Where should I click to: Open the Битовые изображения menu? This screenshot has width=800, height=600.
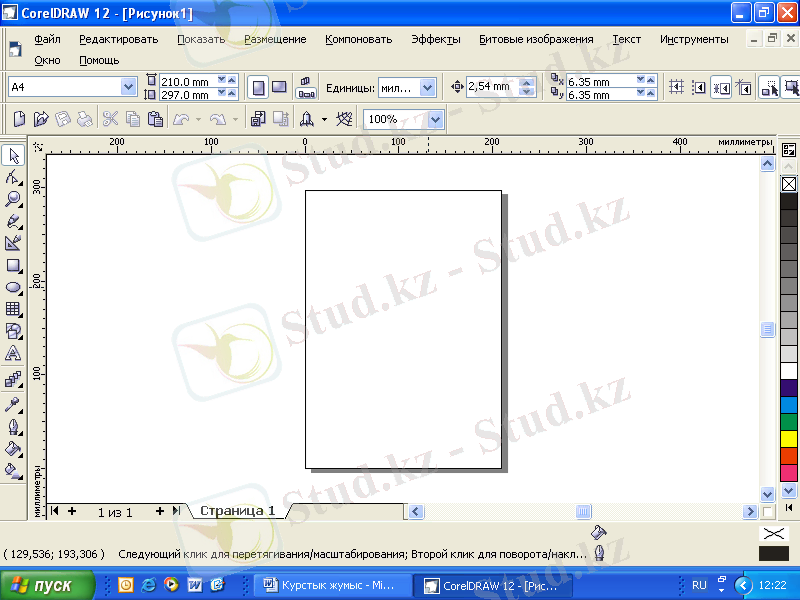(536, 39)
